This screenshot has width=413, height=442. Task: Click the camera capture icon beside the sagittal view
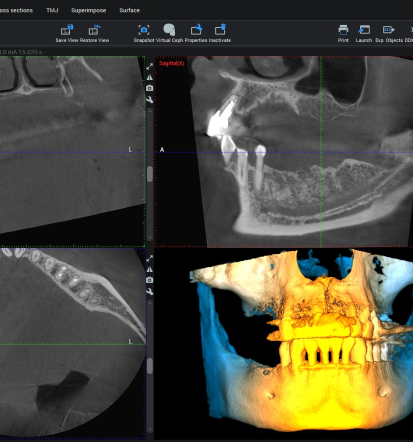click(x=150, y=88)
